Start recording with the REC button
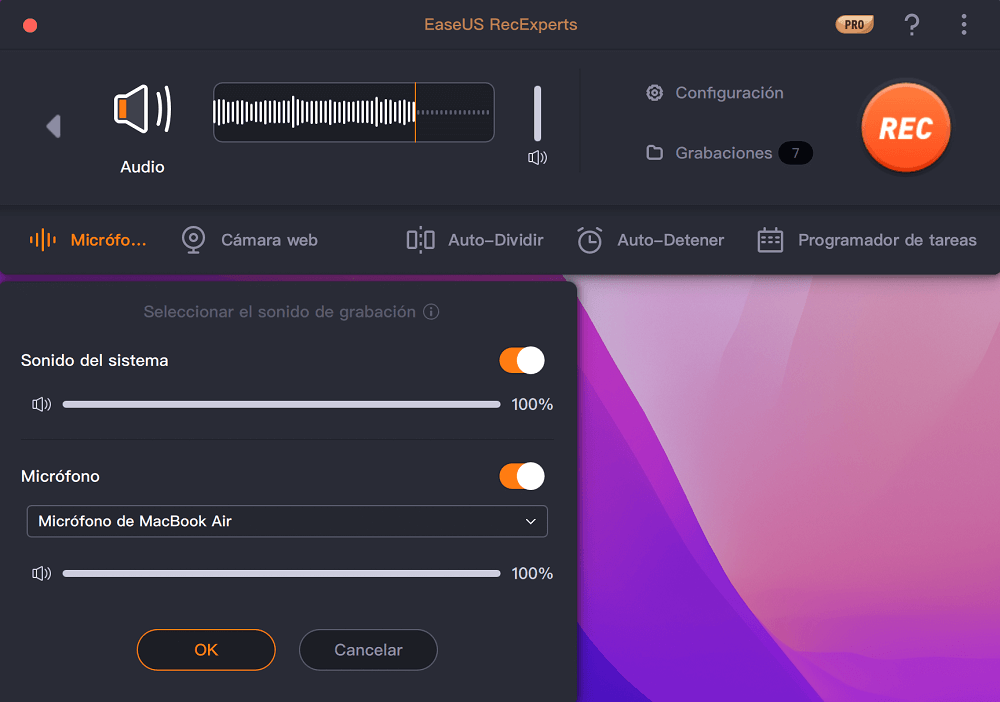Screen dimensions: 1000x702 [906, 128]
